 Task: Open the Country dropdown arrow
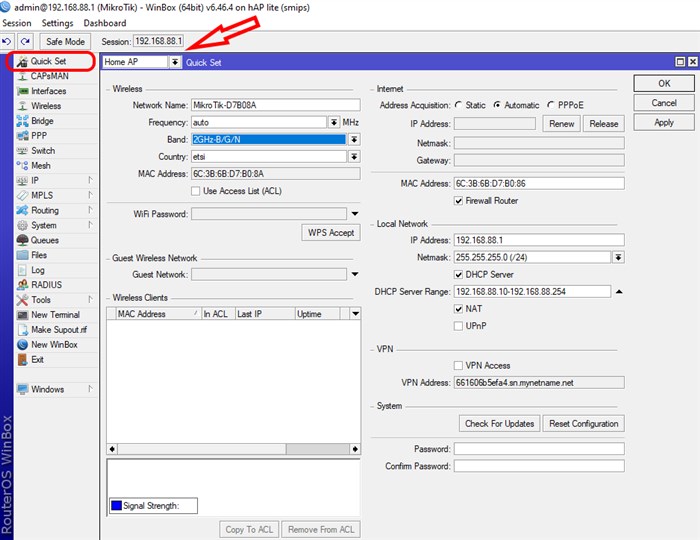tap(354, 157)
